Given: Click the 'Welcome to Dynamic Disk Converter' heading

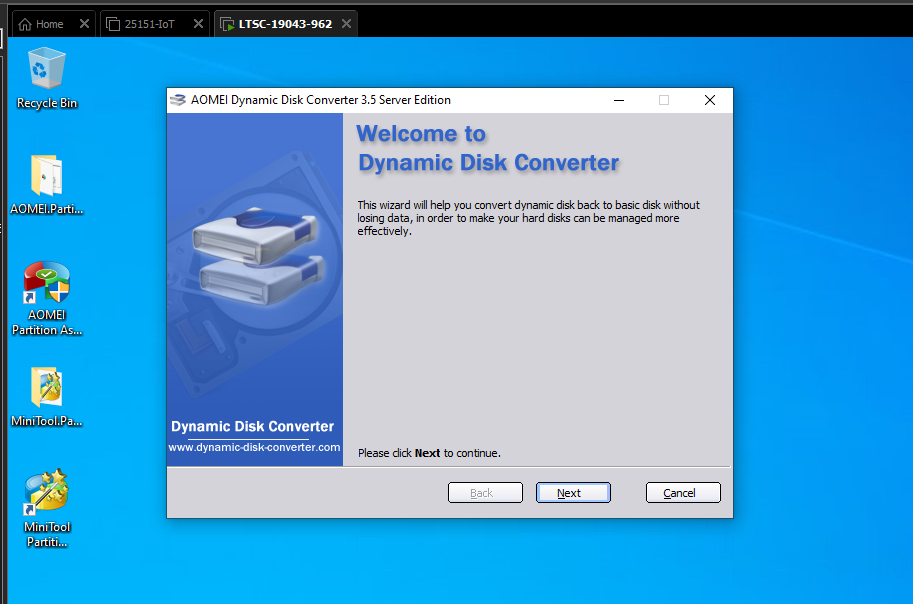Looking at the screenshot, I should 488,149.
